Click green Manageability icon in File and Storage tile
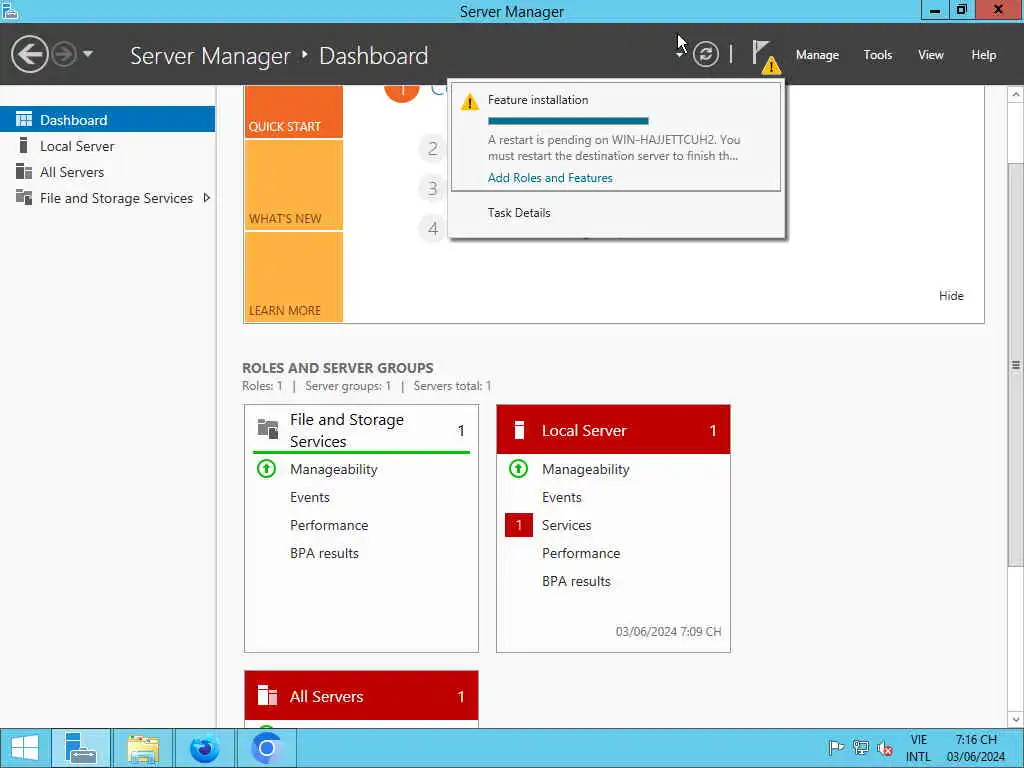 (266, 469)
